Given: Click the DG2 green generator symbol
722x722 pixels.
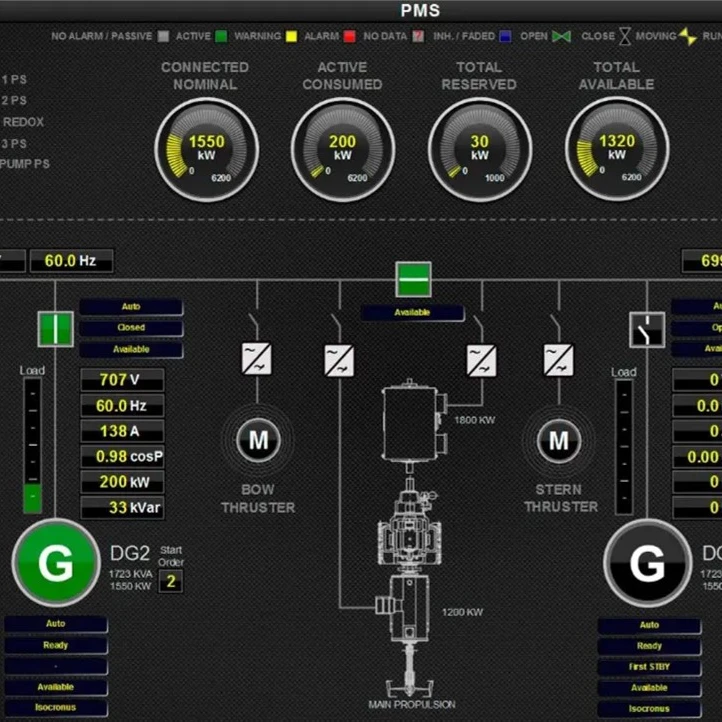Looking at the screenshot, I should [56, 563].
